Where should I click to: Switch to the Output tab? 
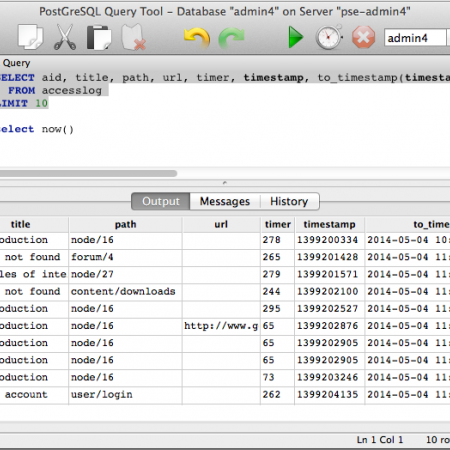[161, 201]
